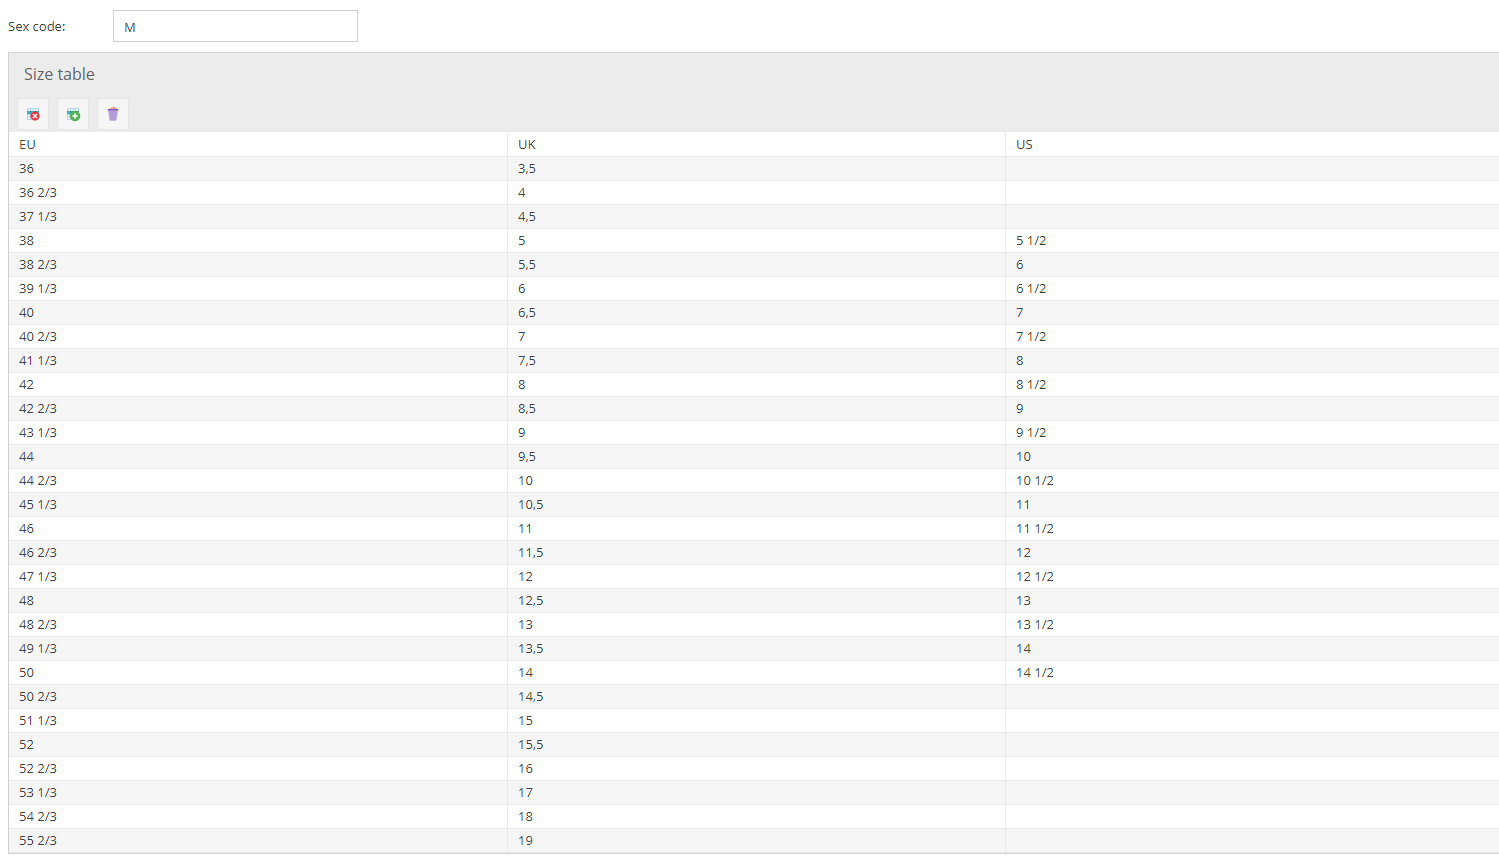Select UK cell '6,5'
1499x862 pixels.
coord(756,312)
